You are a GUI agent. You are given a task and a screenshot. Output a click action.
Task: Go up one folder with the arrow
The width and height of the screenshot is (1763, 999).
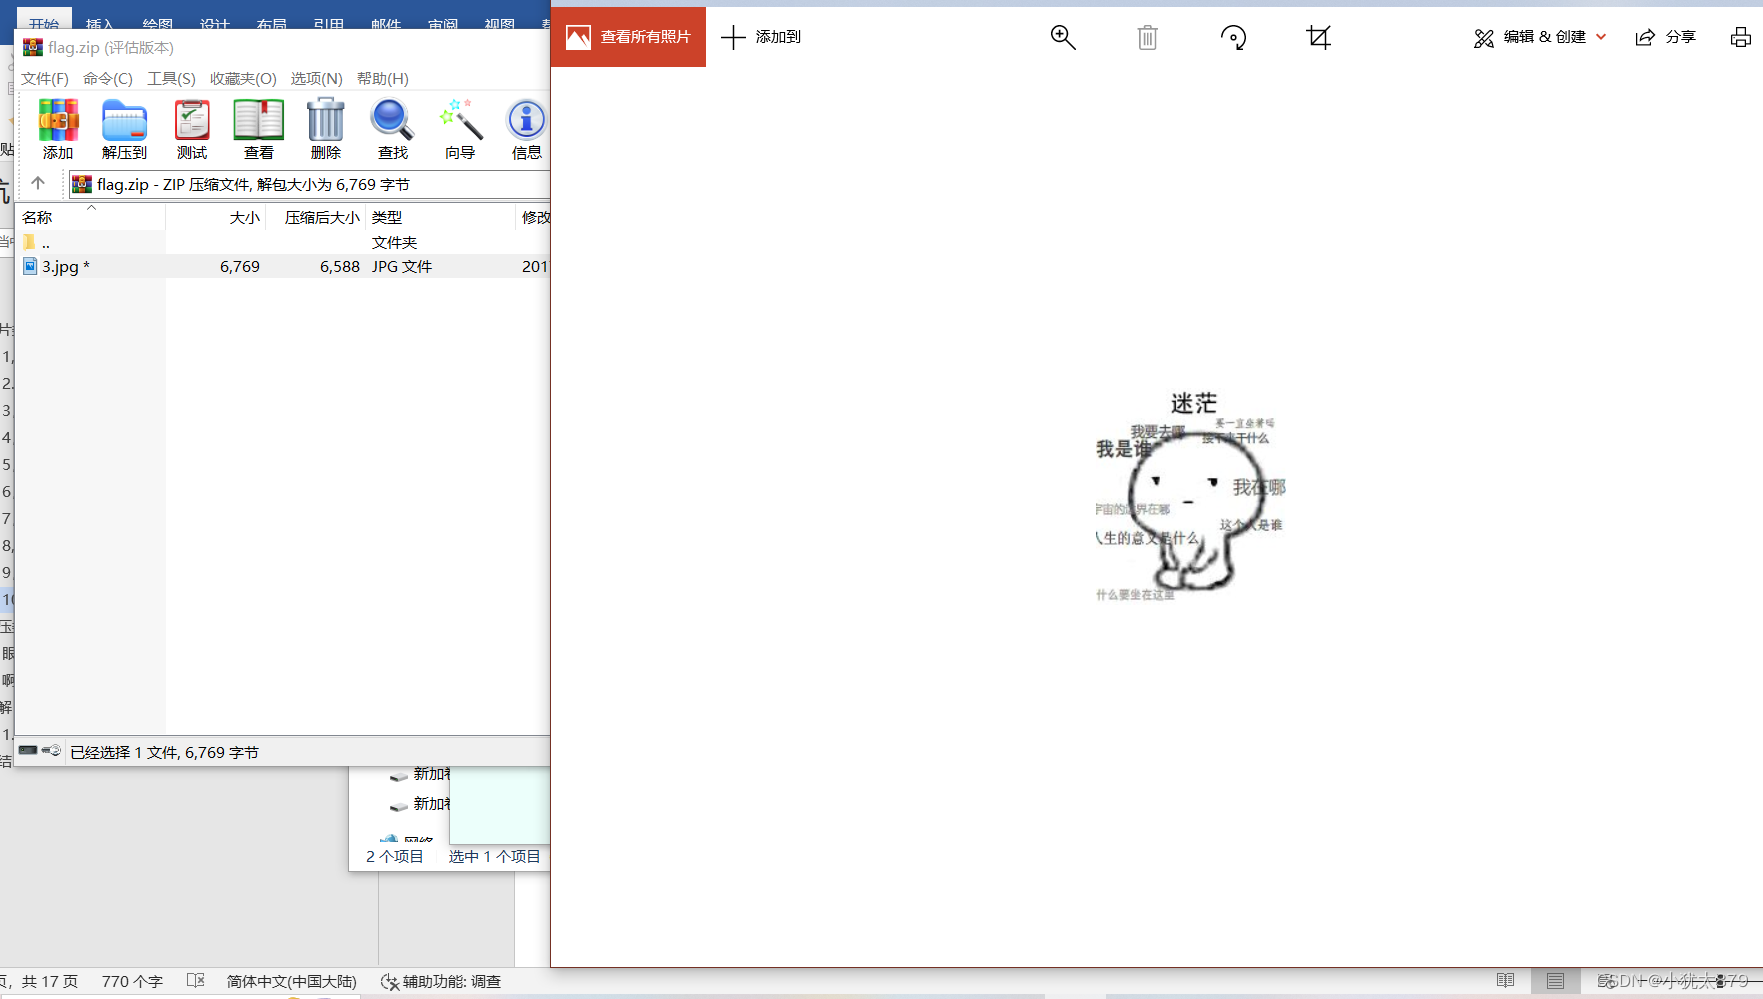[x=38, y=183]
